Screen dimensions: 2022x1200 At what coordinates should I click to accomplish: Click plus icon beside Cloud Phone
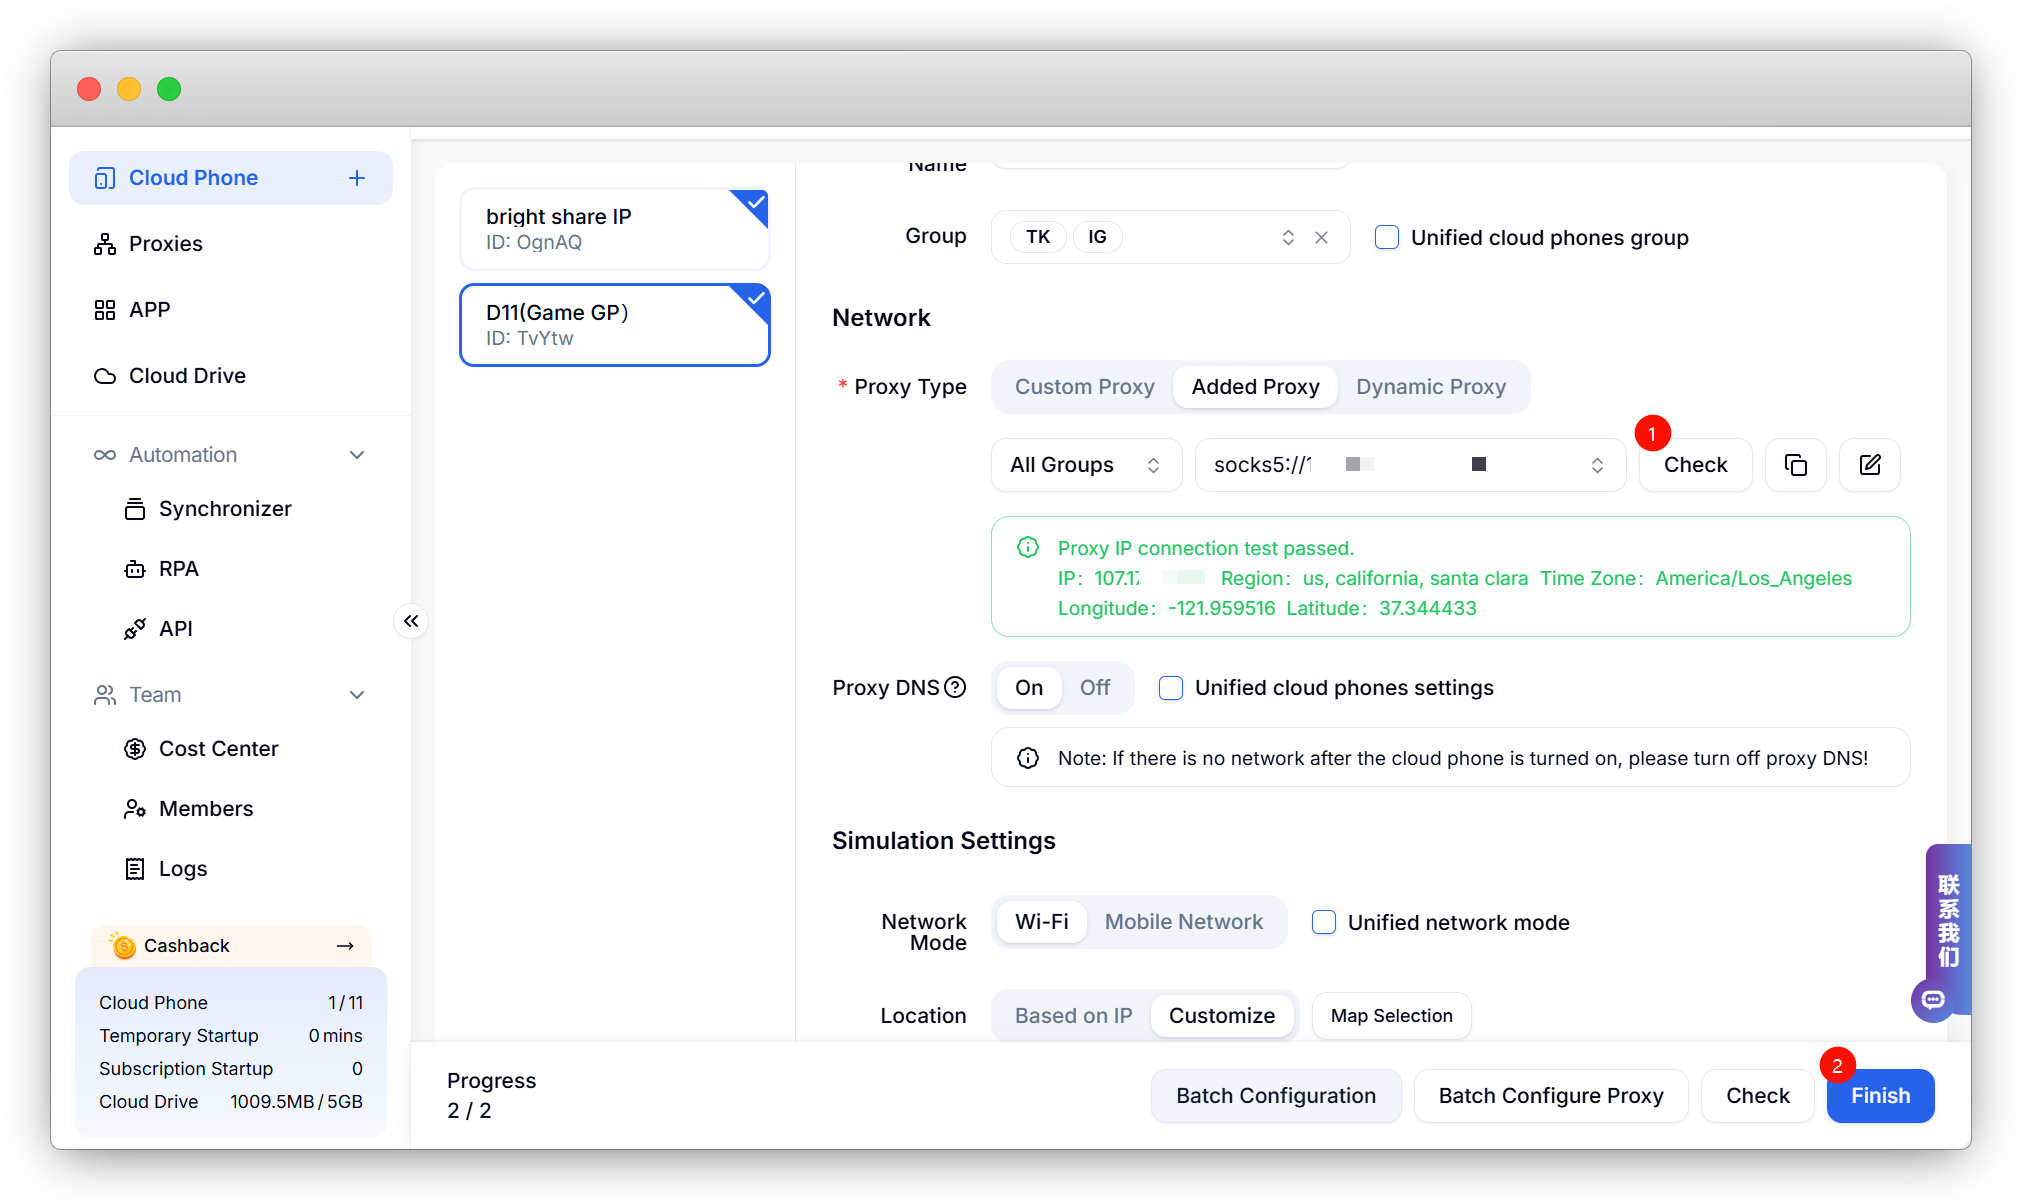click(357, 178)
